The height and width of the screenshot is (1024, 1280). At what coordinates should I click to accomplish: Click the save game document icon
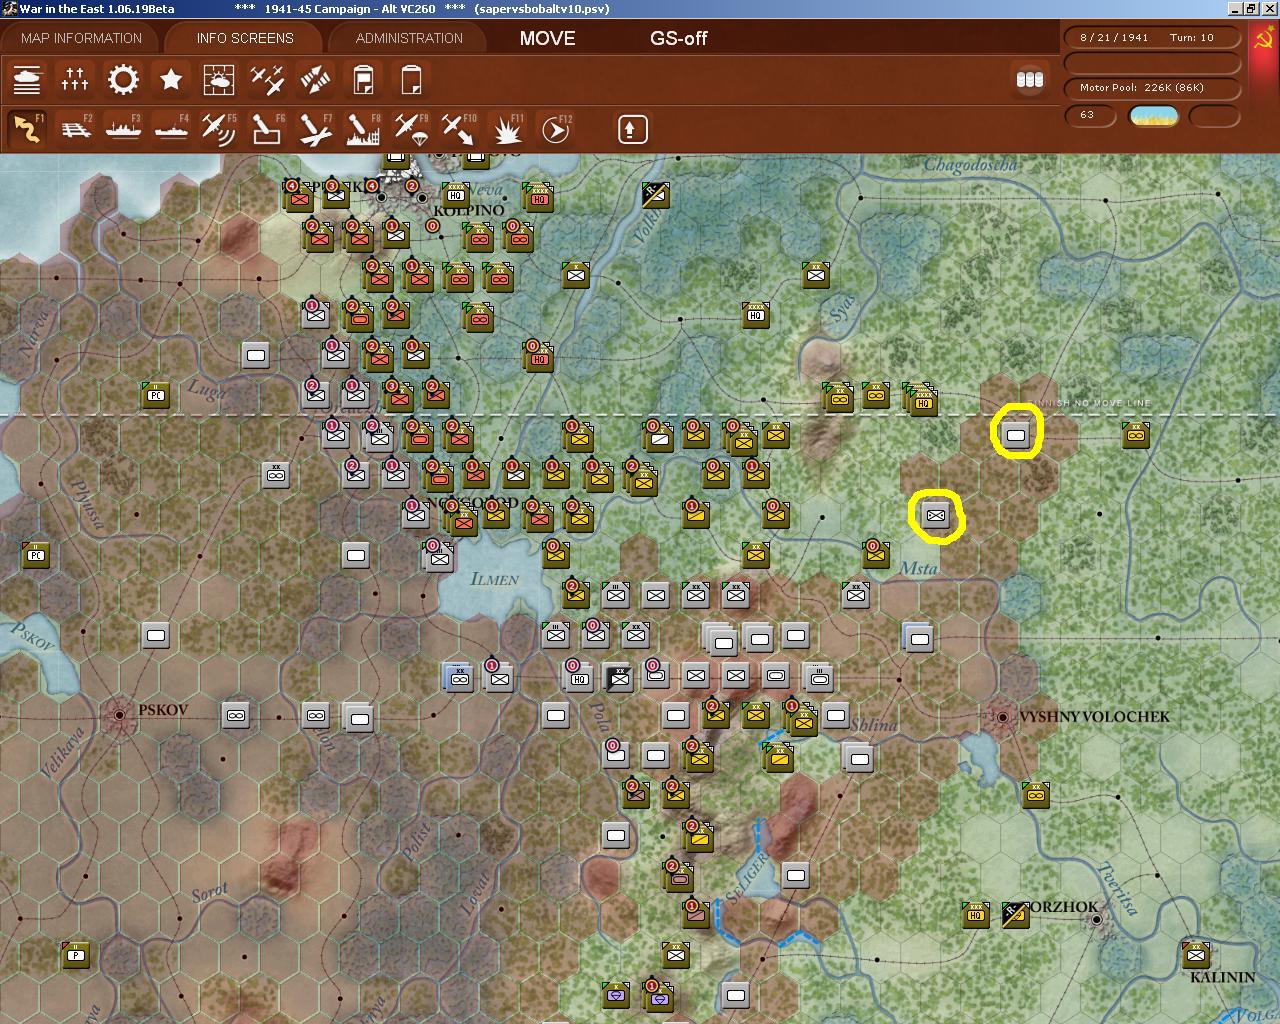coord(363,79)
